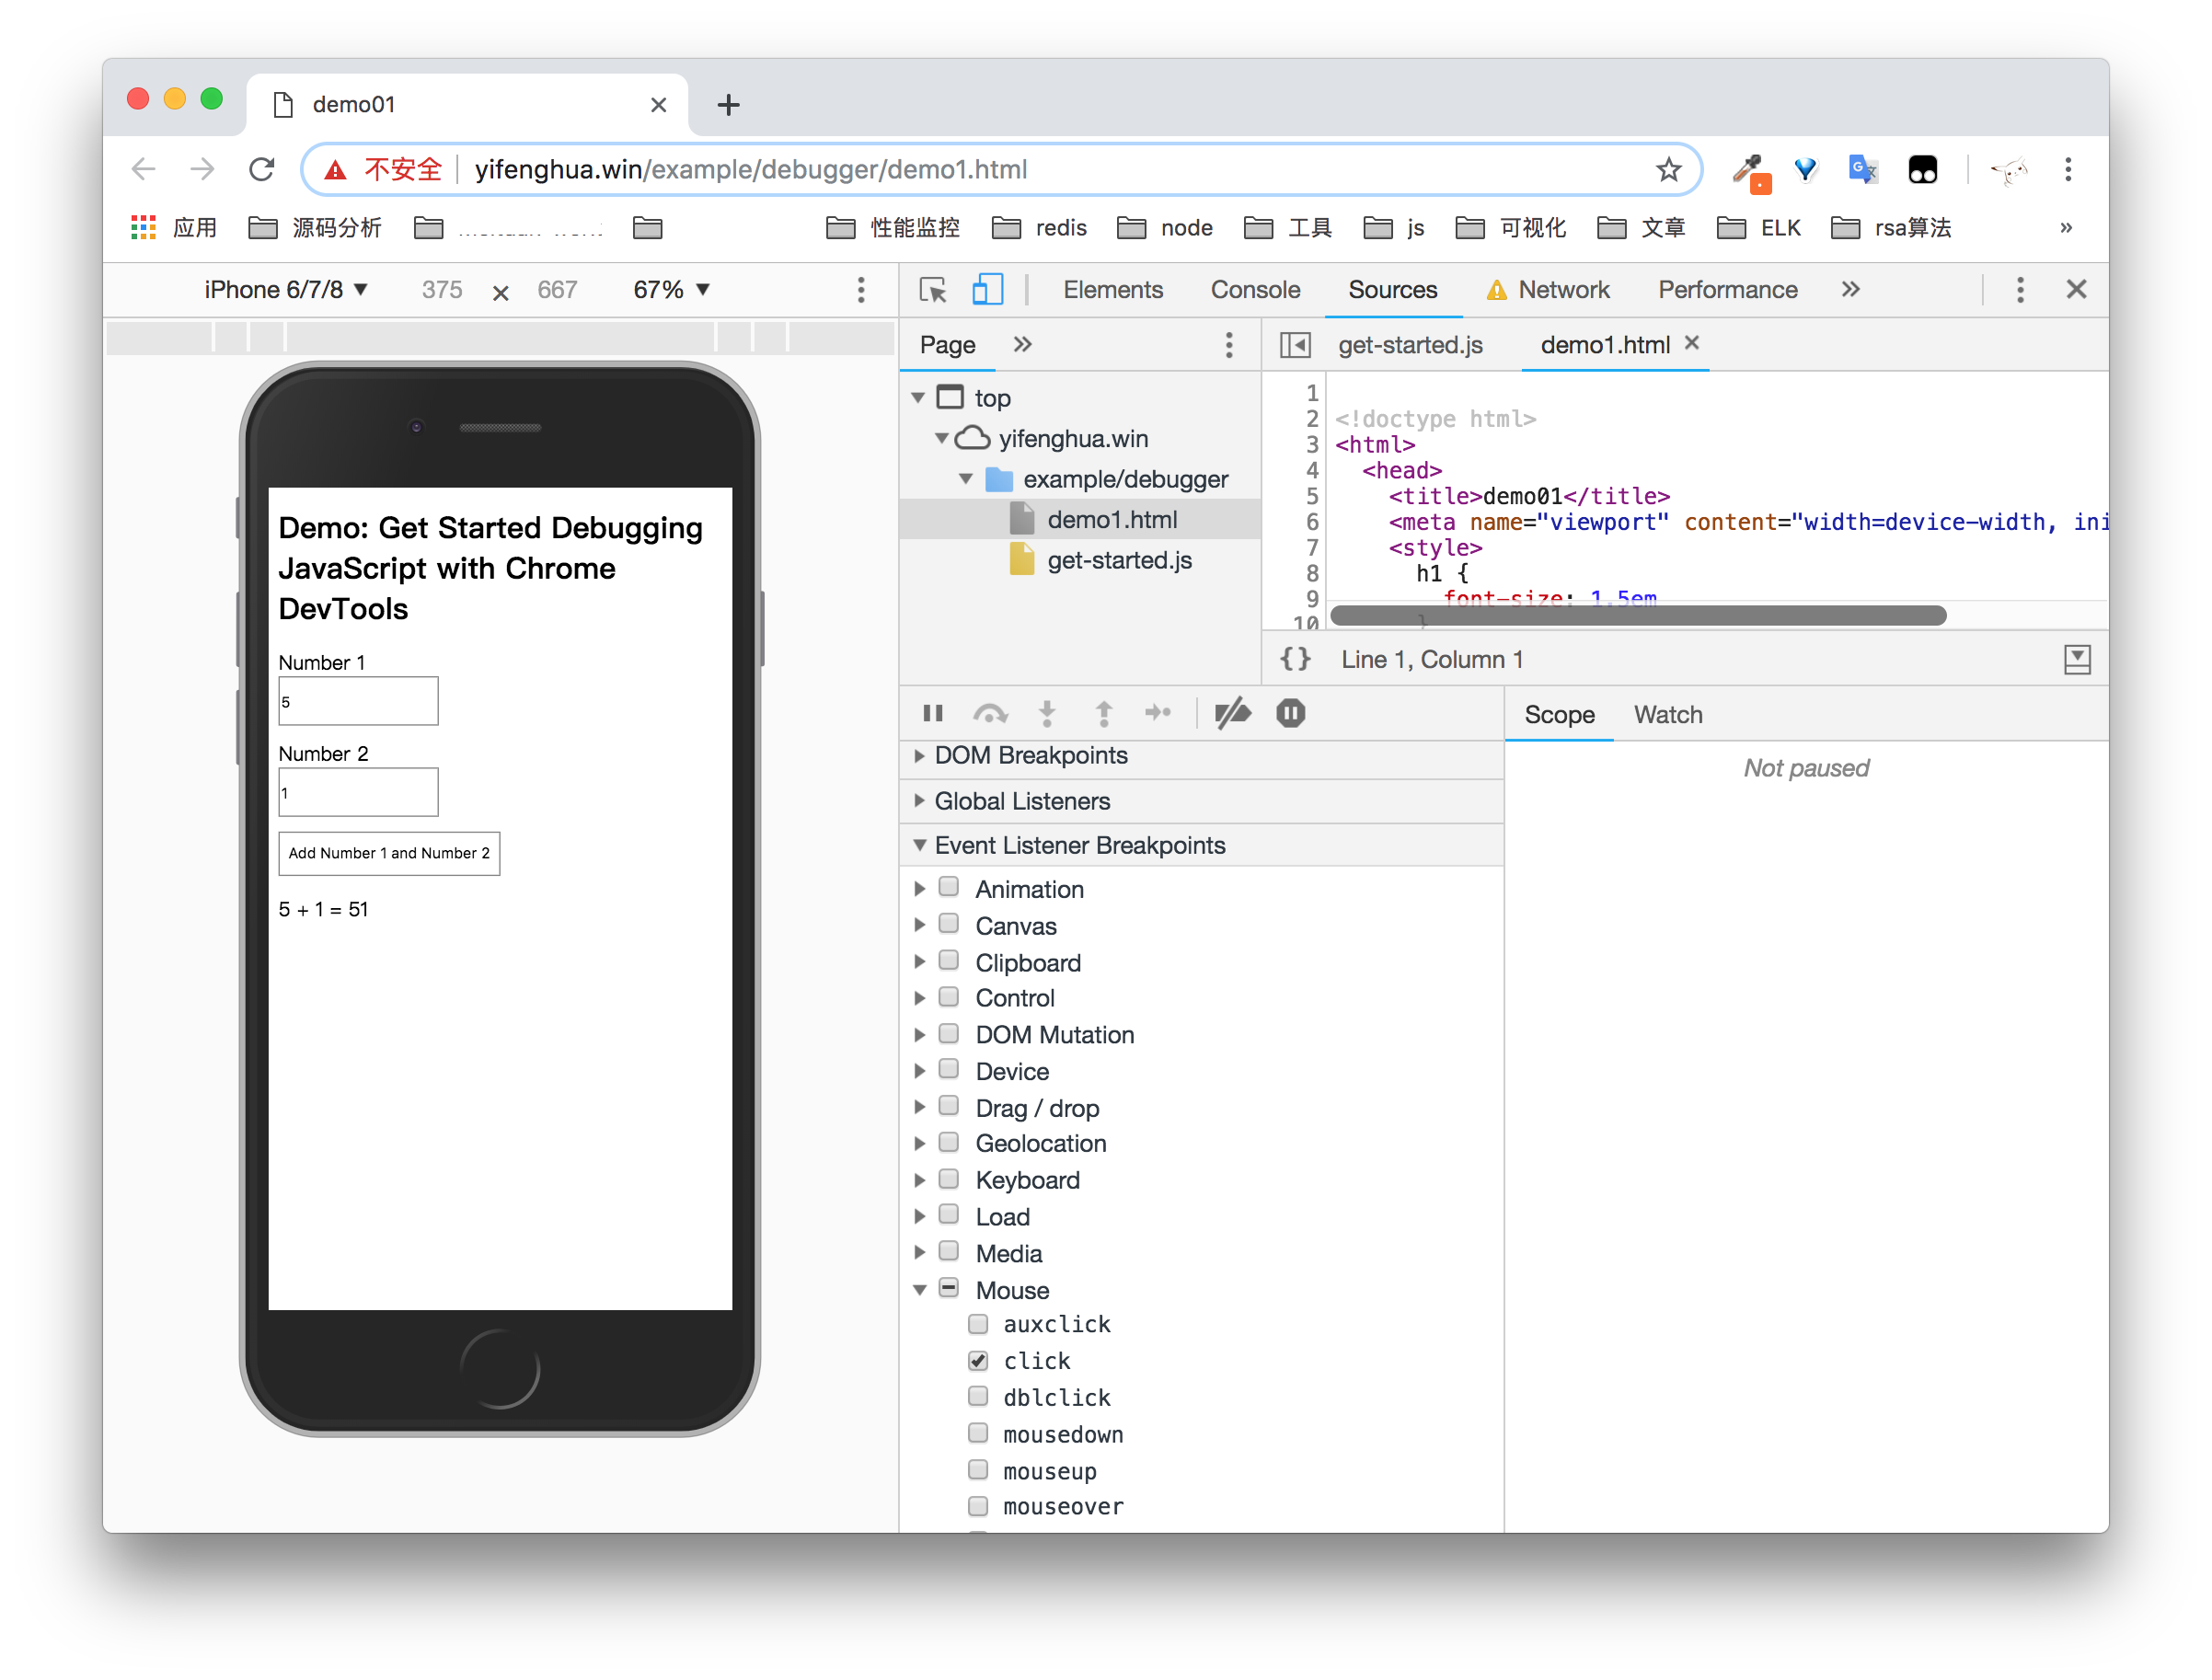Show more DevTools tabs chevron
2212x1680 pixels.
point(1850,290)
